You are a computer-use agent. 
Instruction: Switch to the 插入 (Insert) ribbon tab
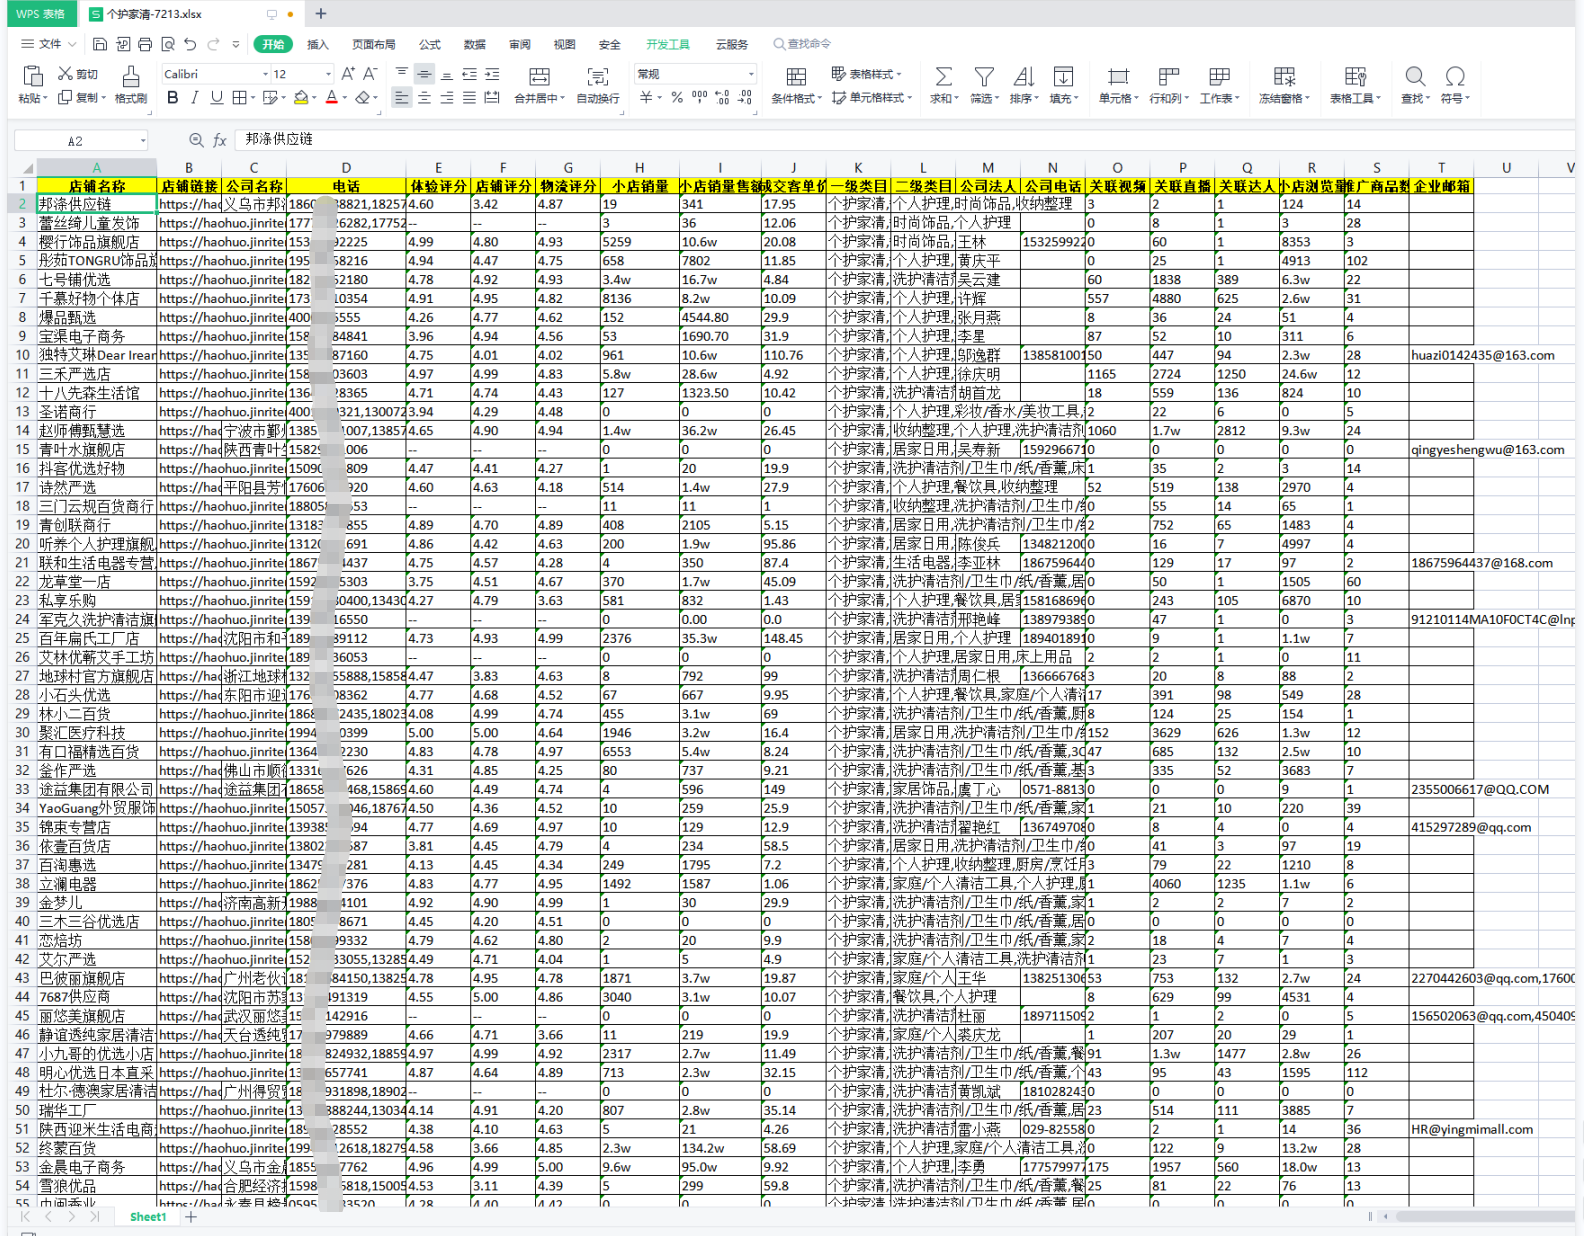coord(318,44)
